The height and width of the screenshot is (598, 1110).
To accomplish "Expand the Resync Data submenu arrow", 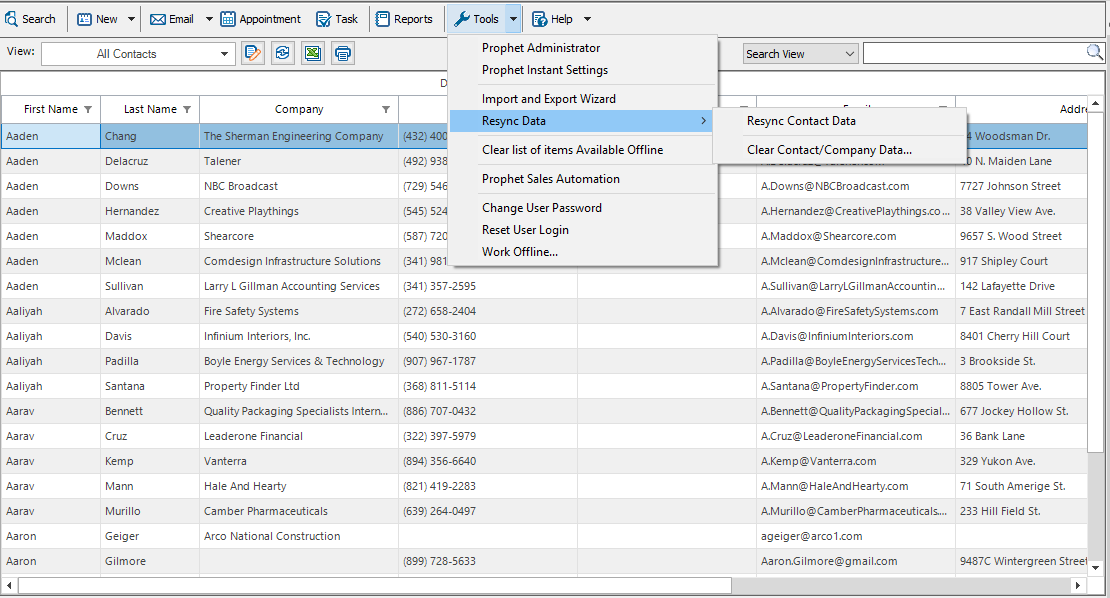I will [703, 121].
